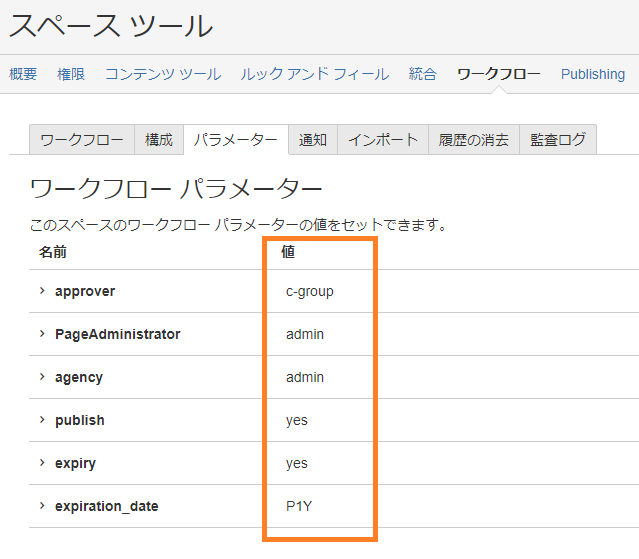Switch to the 構成 sub-tab

point(159,140)
